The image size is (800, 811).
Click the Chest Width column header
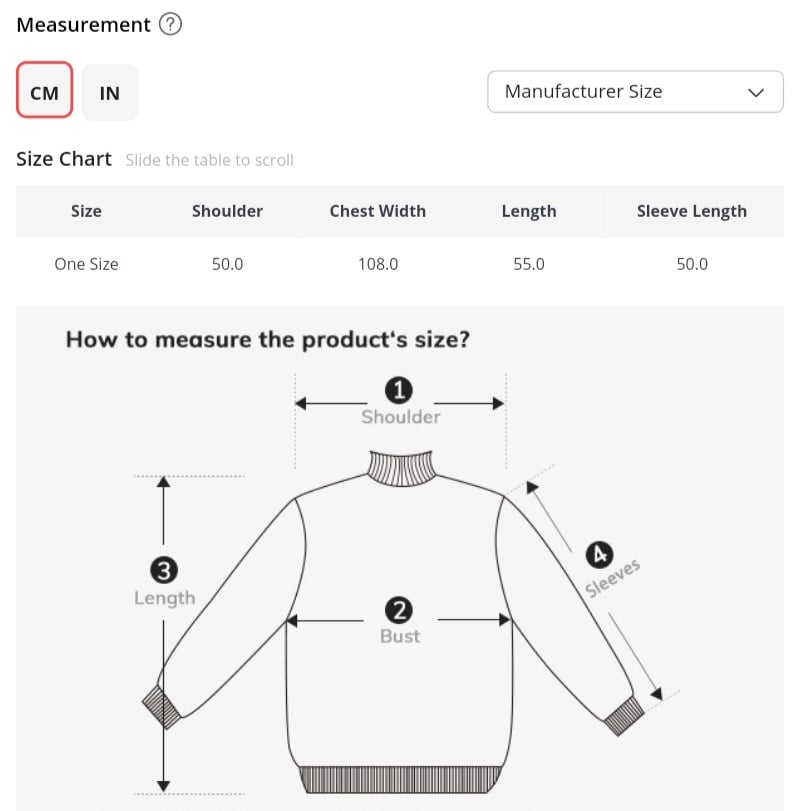[x=377, y=211]
